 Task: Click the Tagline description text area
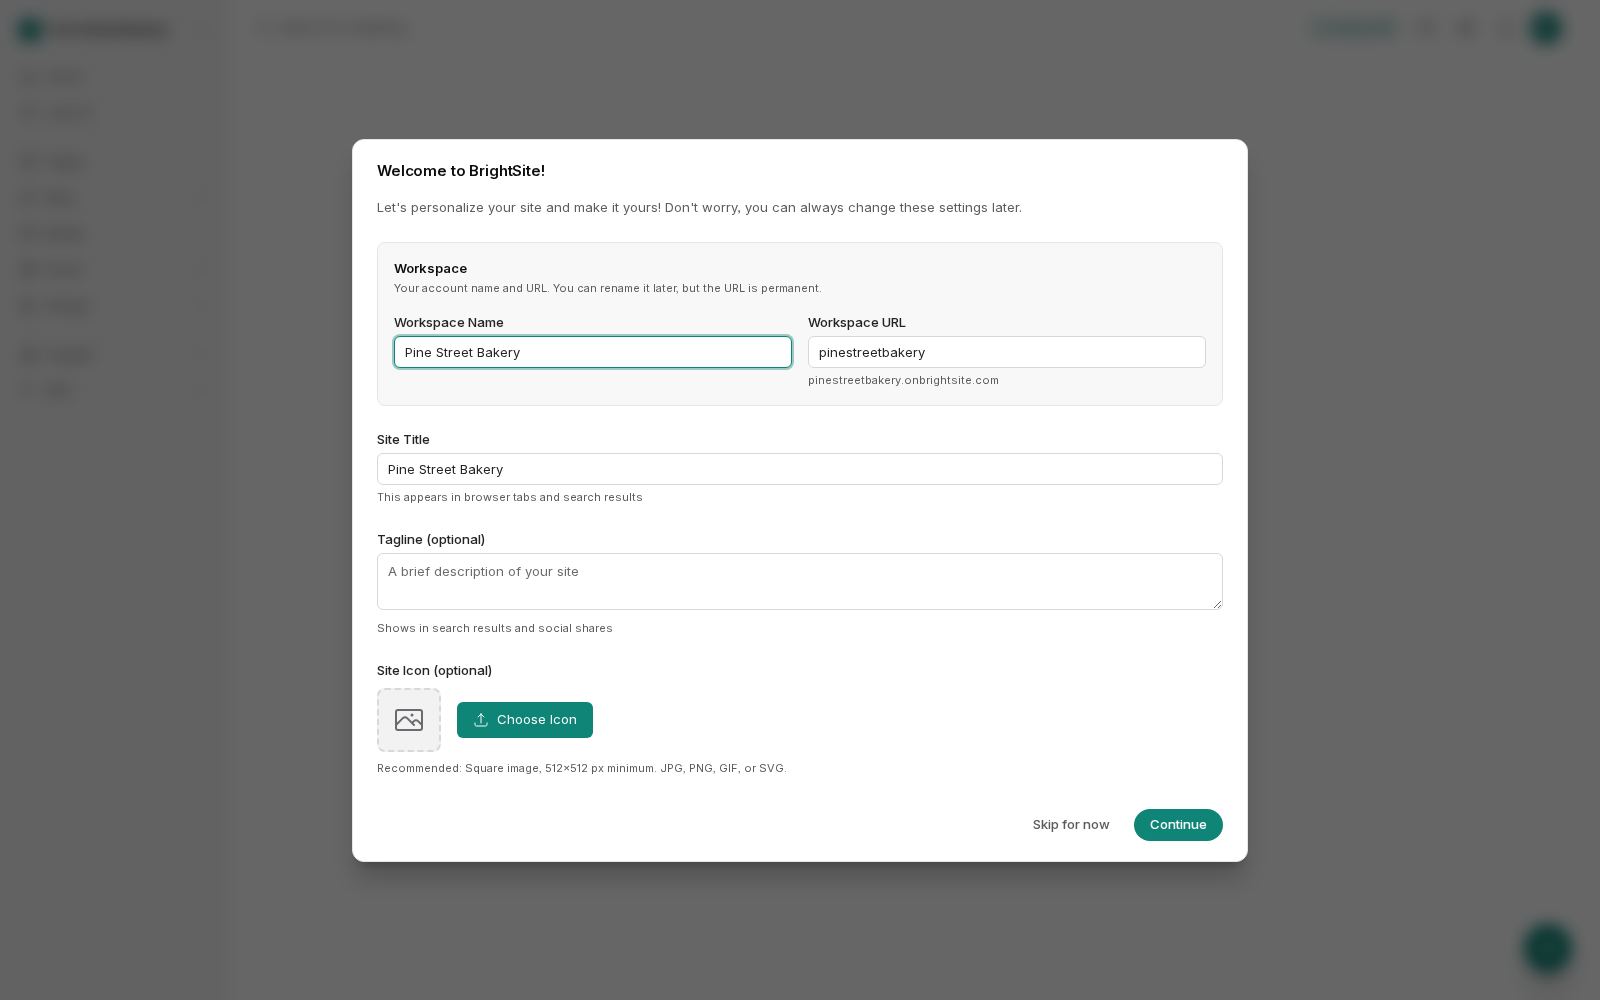click(x=800, y=581)
